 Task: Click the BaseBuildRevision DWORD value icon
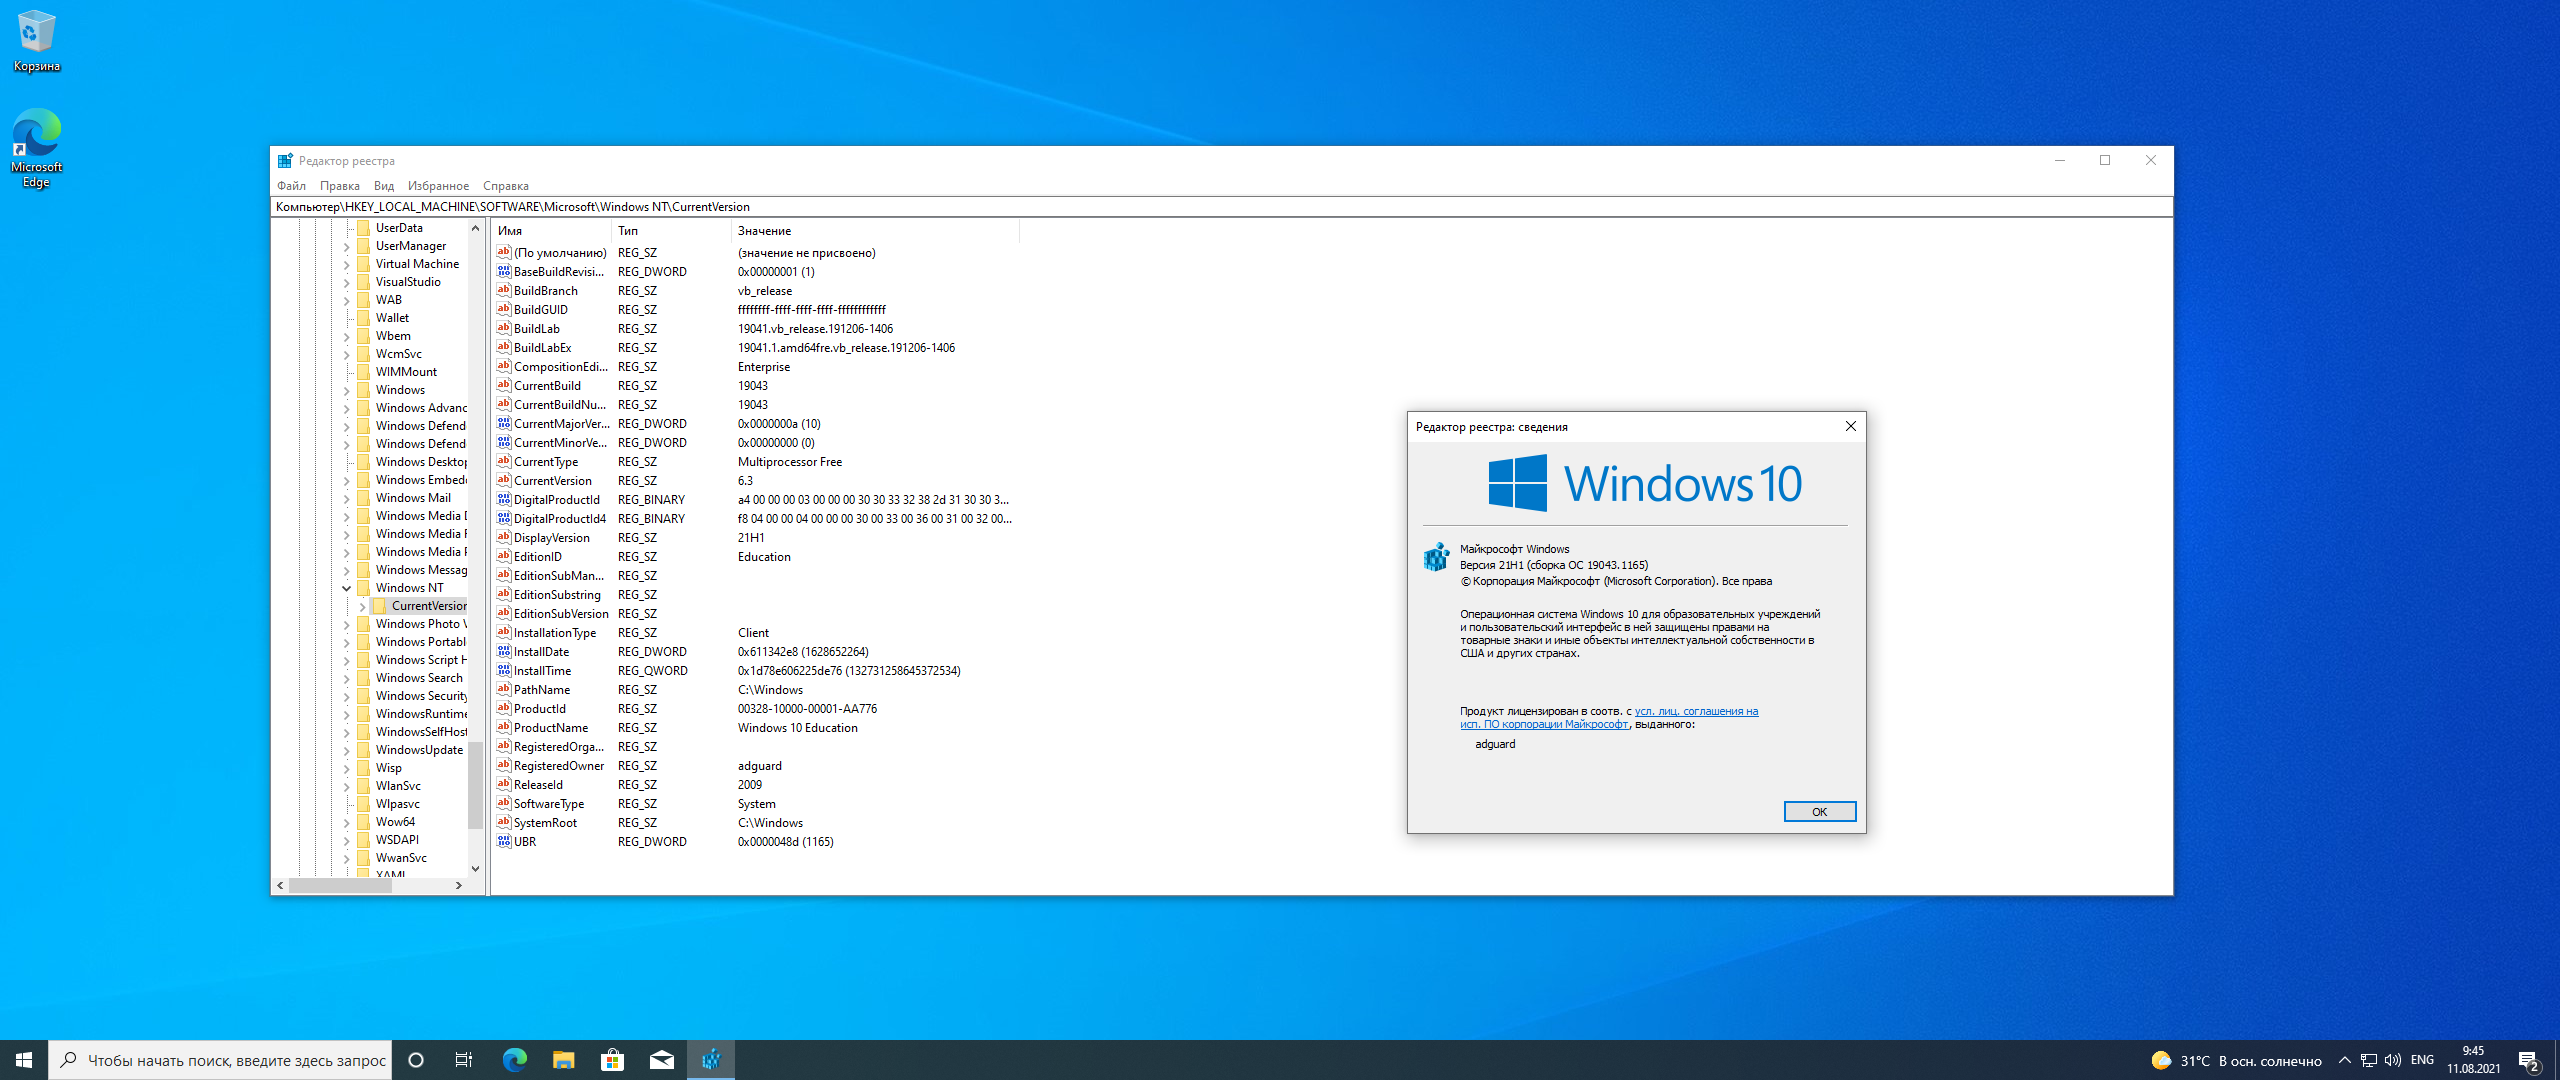(x=504, y=272)
